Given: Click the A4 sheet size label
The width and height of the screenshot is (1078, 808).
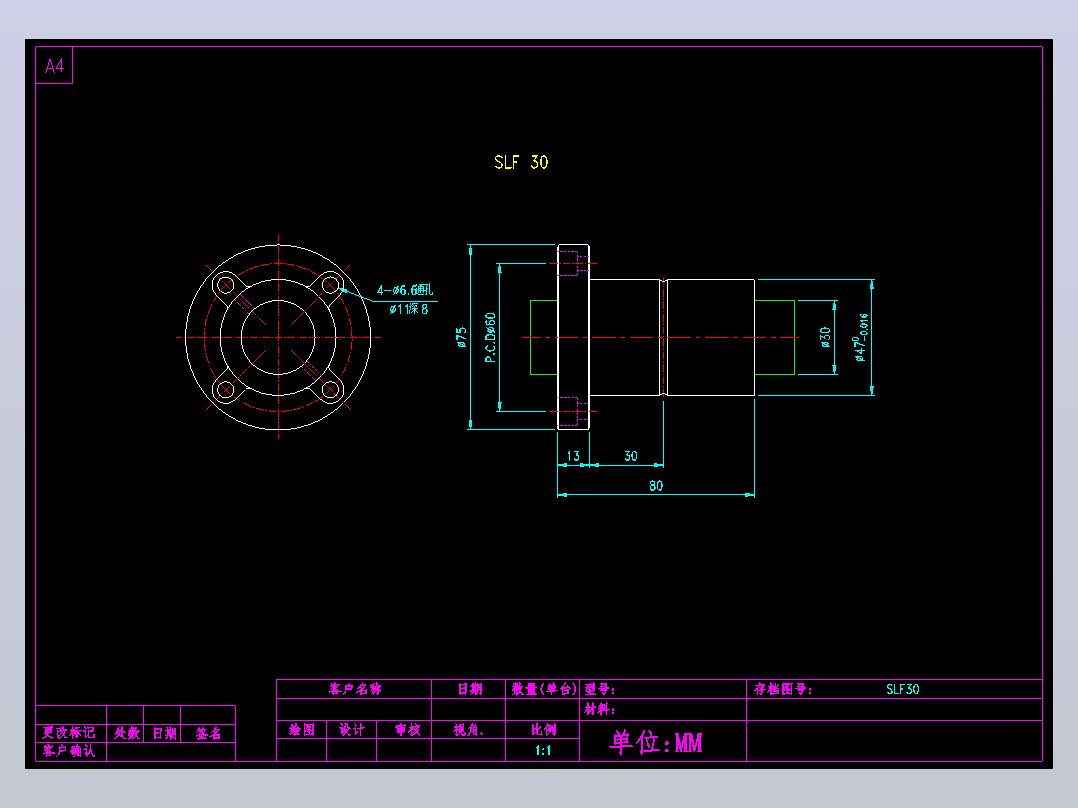Looking at the screenshot, I should [54, 66].
